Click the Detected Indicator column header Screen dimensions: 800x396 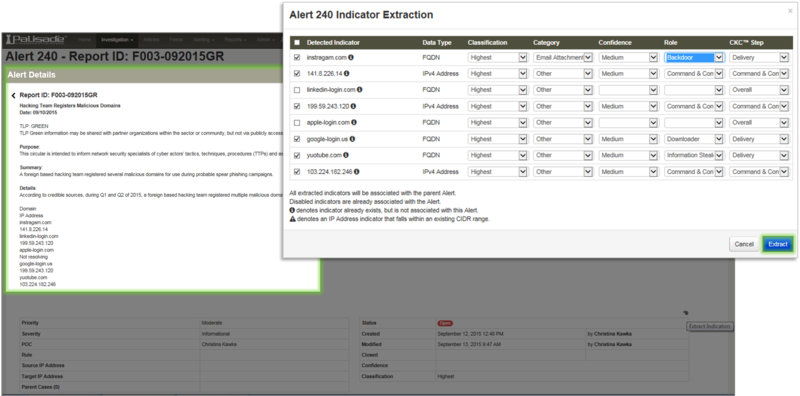[333, 42]
